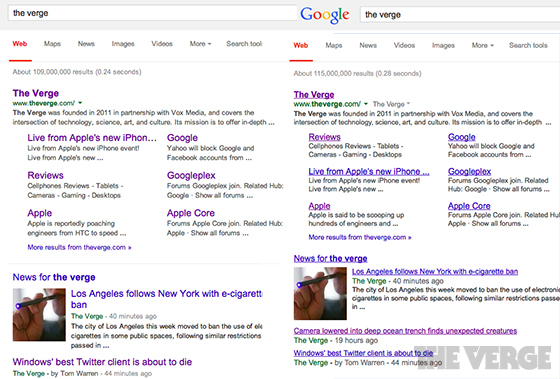Open Camera lowered into deep ocean trench article

tap(405, 331)
